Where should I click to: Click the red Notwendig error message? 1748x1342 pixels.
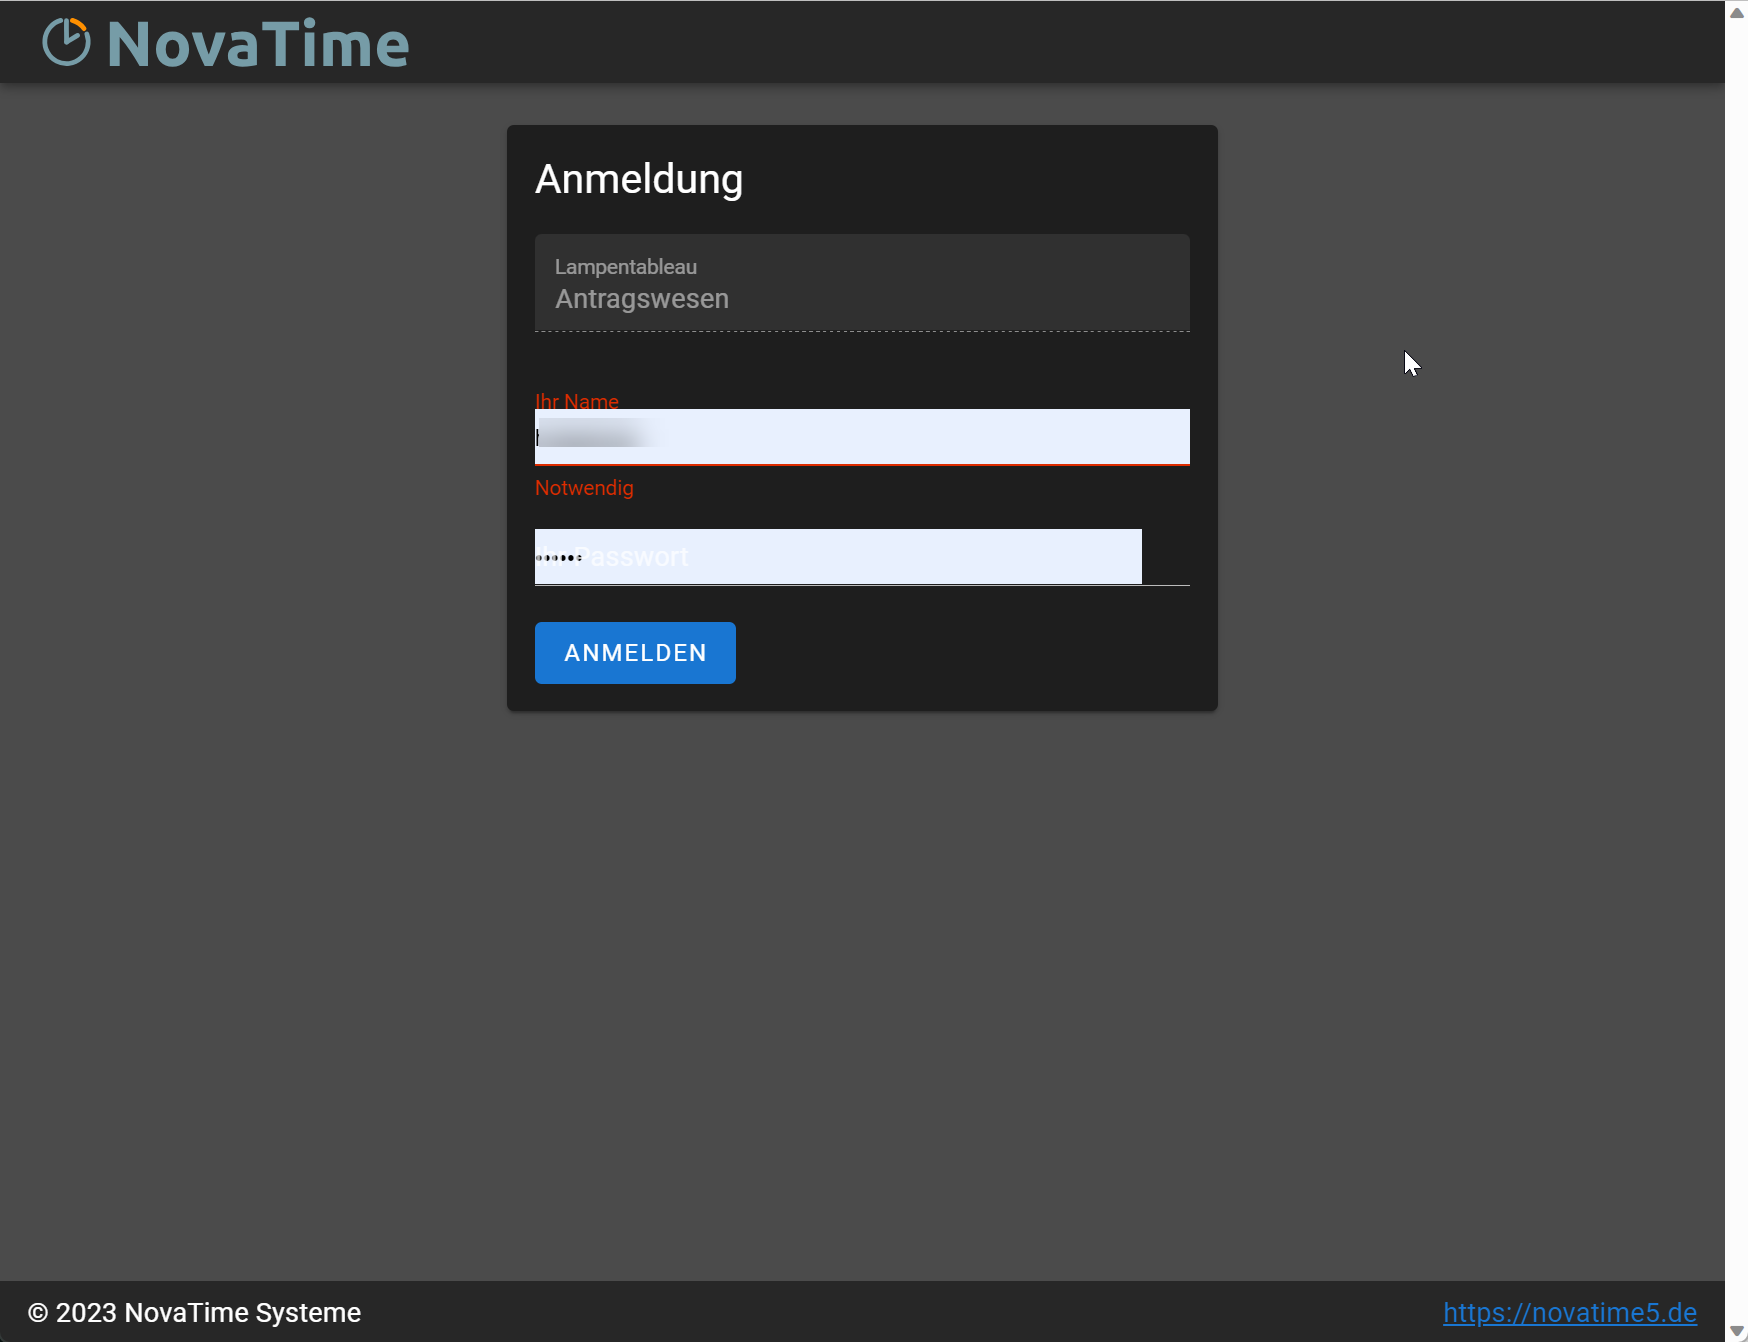pyautogui.click(x=584, y=488)
